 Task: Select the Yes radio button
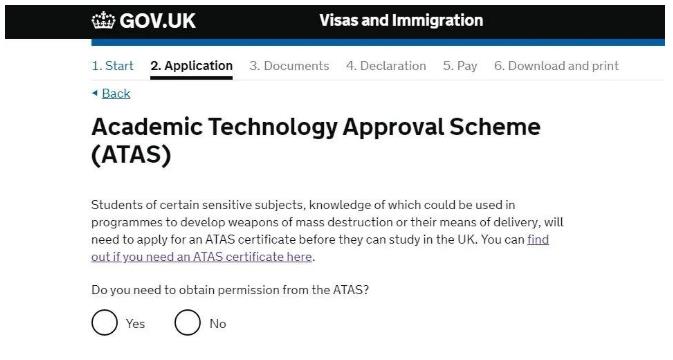click(x=104, y=323)
